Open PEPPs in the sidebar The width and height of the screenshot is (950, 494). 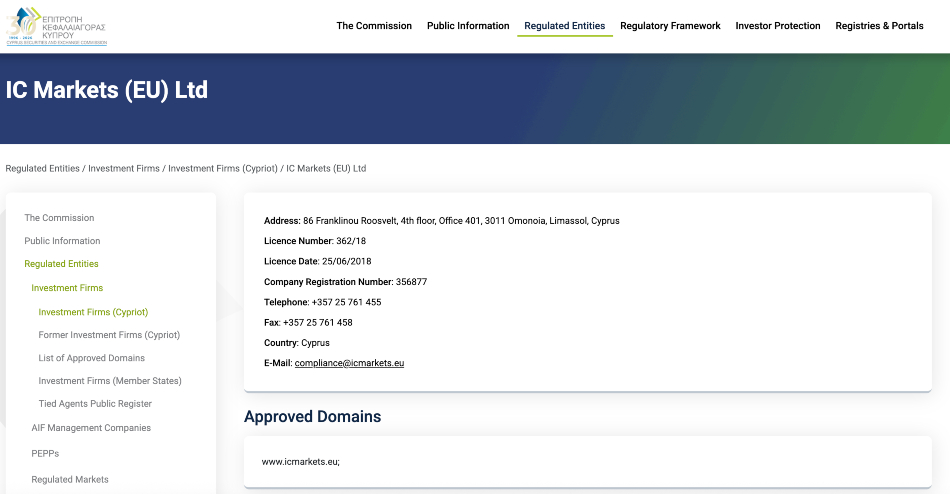coord(45,453)
